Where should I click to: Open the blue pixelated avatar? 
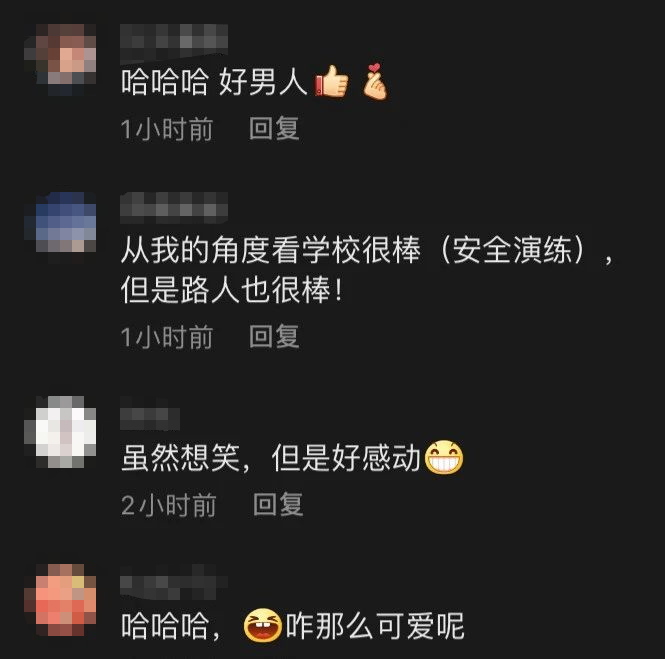(60, 222)
